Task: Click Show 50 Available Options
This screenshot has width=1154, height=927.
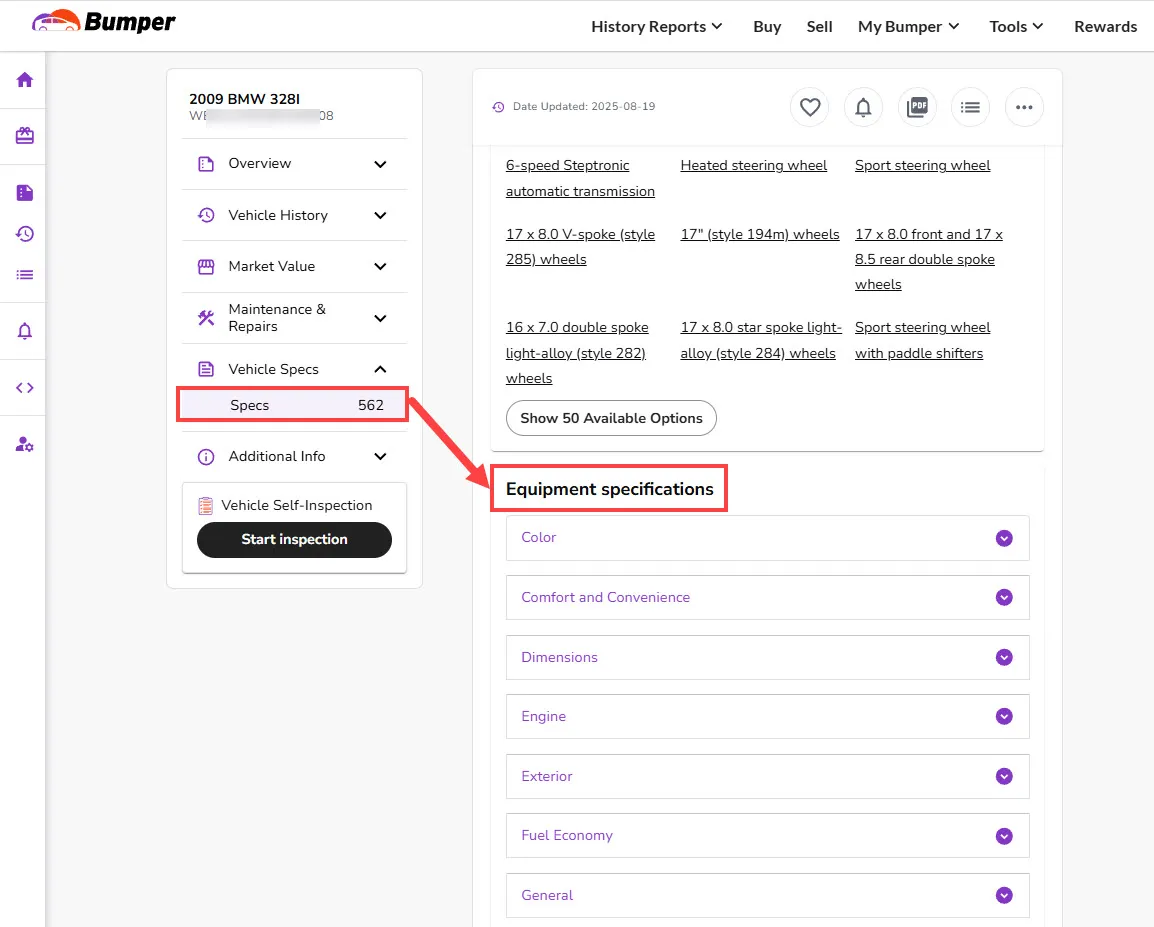Action: click(611, 418)
